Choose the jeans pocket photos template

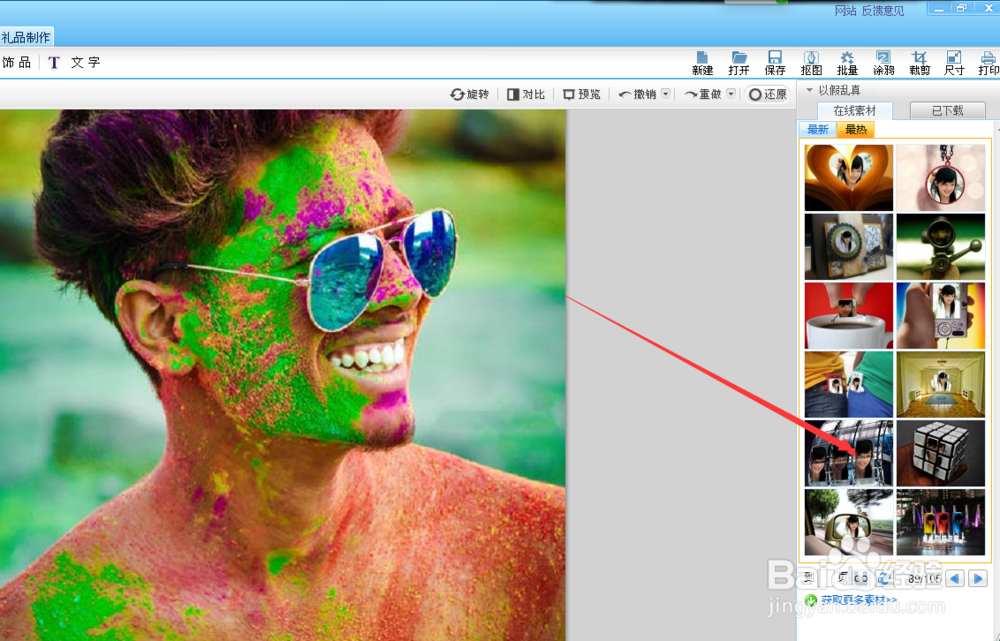coord(848,385)
